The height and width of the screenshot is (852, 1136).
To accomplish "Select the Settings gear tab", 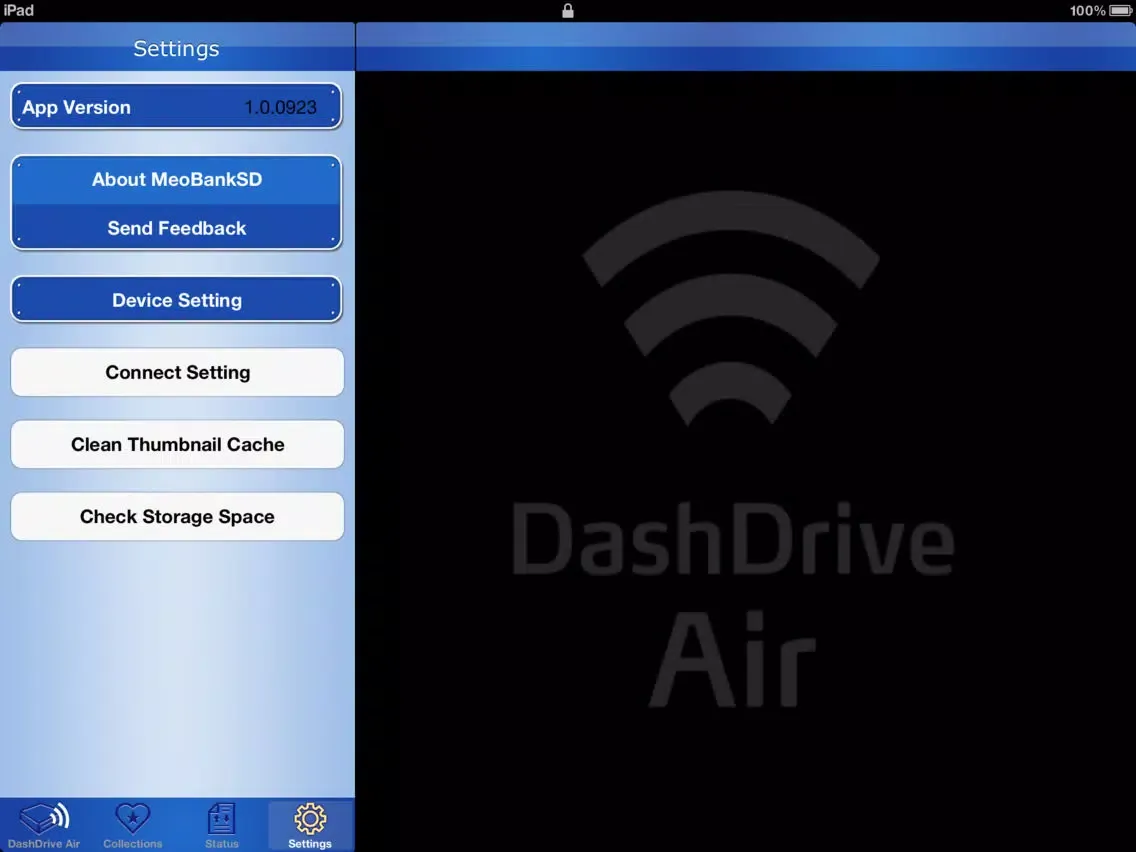I will point(310,825).
